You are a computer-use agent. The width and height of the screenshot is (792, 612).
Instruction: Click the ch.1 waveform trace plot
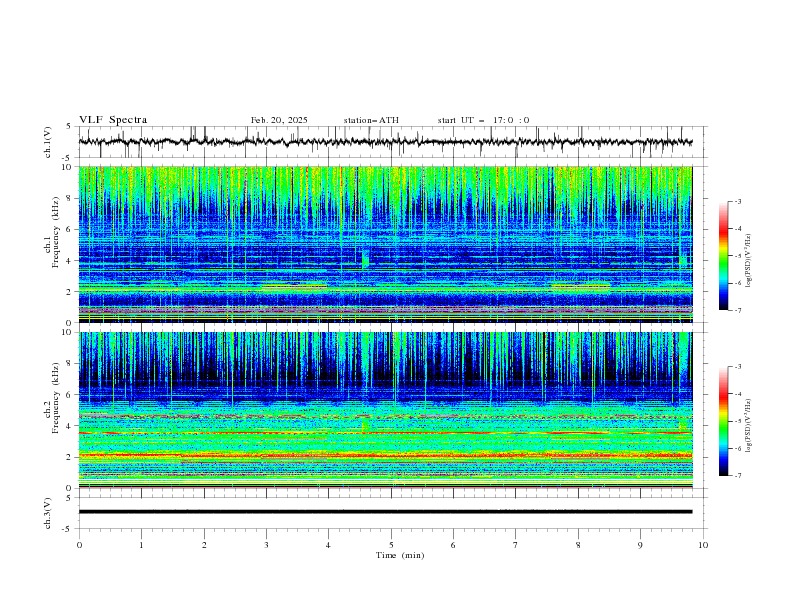pos(385,142)
